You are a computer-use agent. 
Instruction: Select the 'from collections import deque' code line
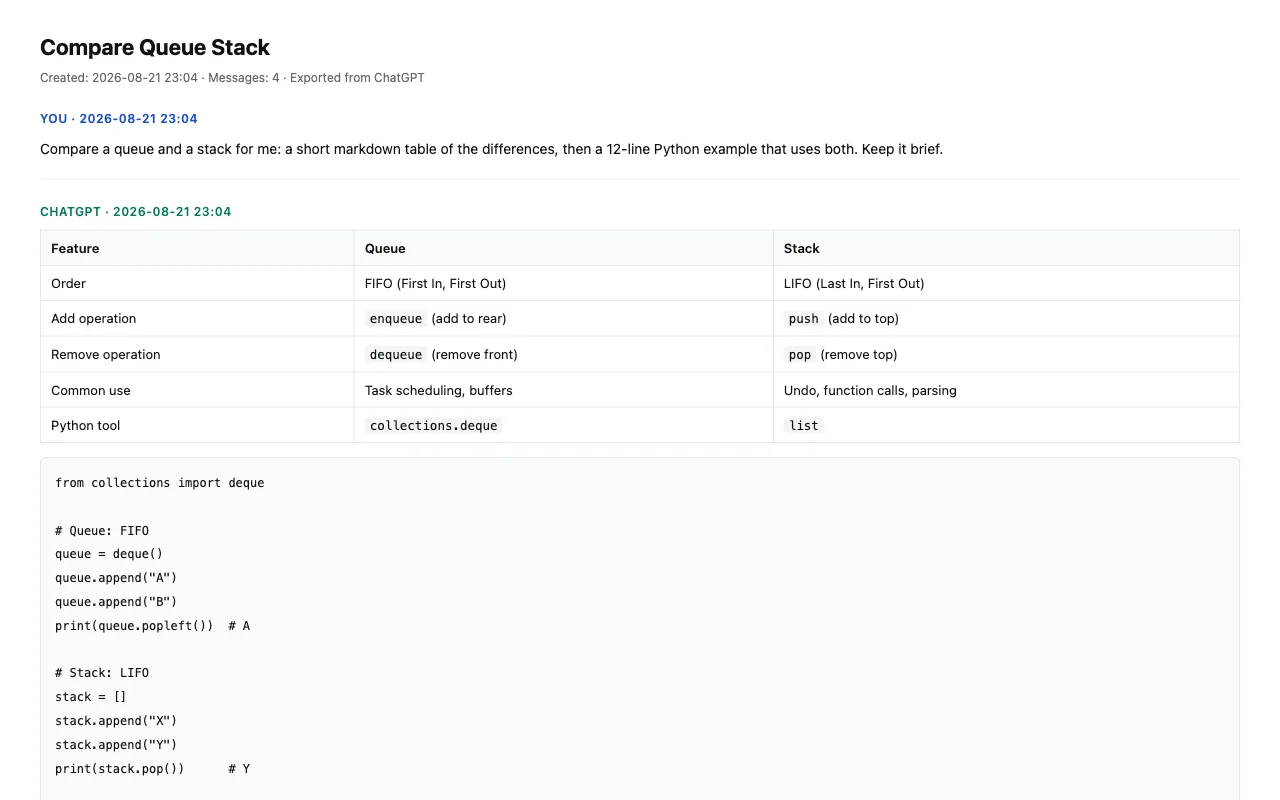tap(160, 483)
